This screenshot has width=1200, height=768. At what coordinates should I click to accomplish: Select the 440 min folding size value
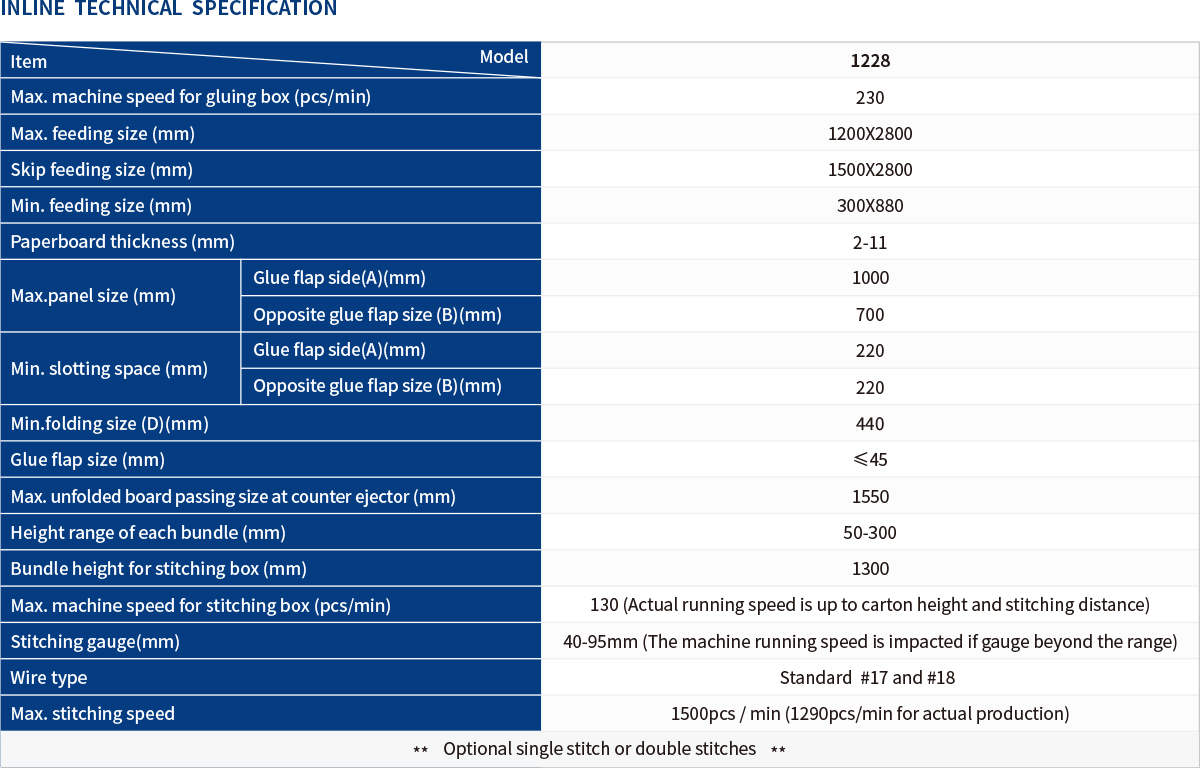[x=870, y=424]
